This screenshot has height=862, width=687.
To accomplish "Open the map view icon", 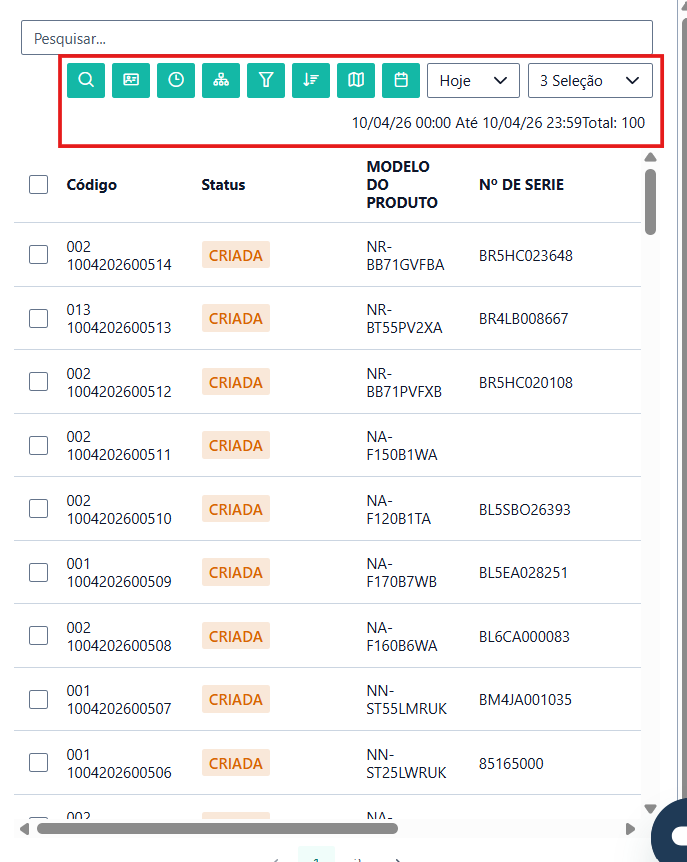I will click(x=356, y=80).
